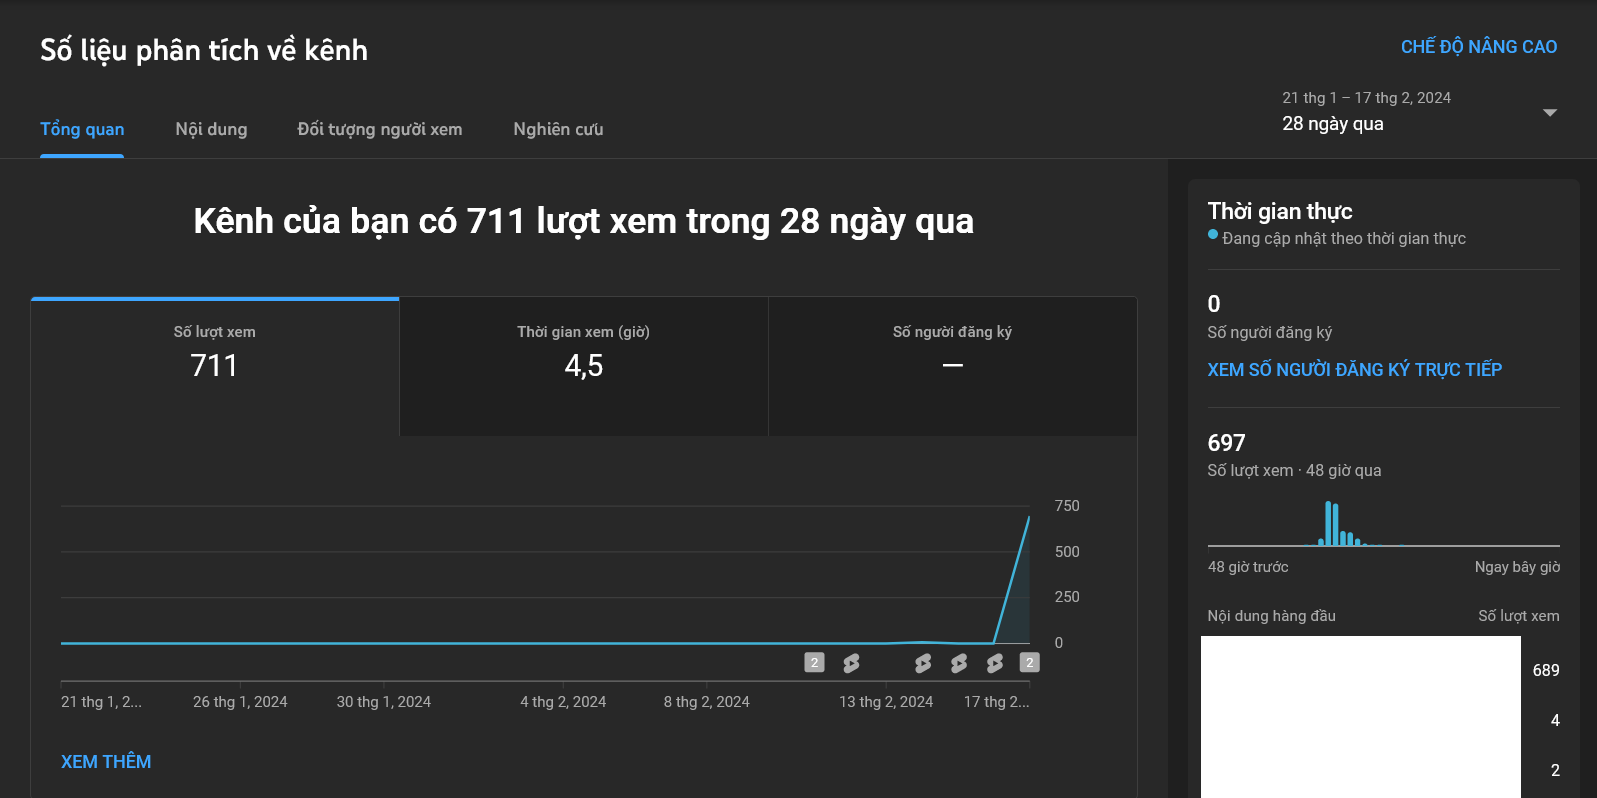
Task: Switch chart to the Số người đăng ký card
Action: point(953,366)
